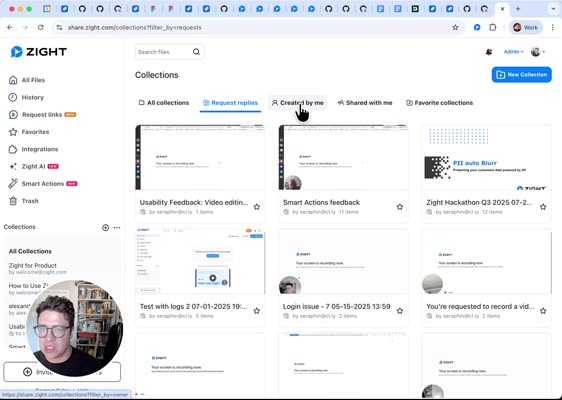Viewport: 562px width, 400px height.
Task: Open Chrome Work profile menu
Action: coord(525,27)
